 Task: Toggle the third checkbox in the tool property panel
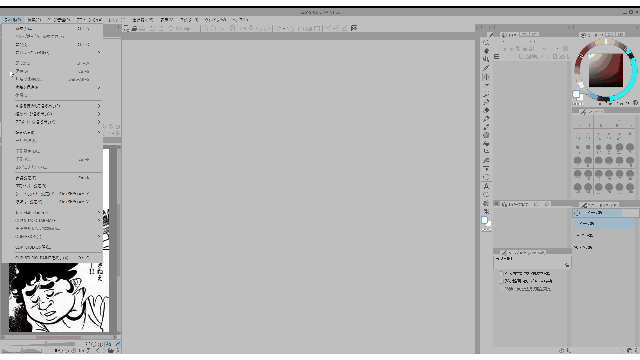click(x=502, y=289)
